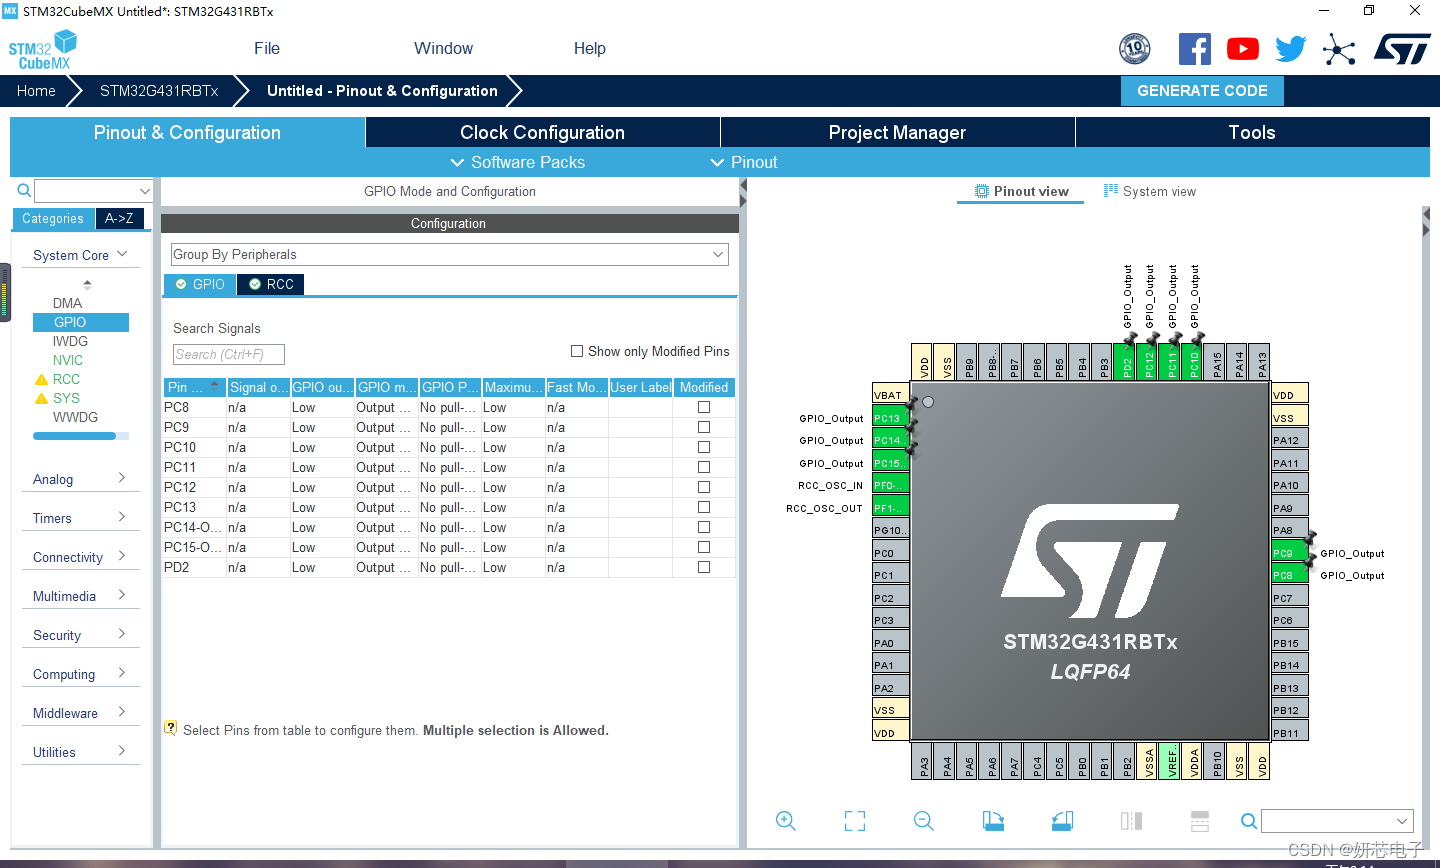The height and width of the screenshot is (868, 1440).
Task: Zoom out of the pinout view
Action: tap(924, 821)
